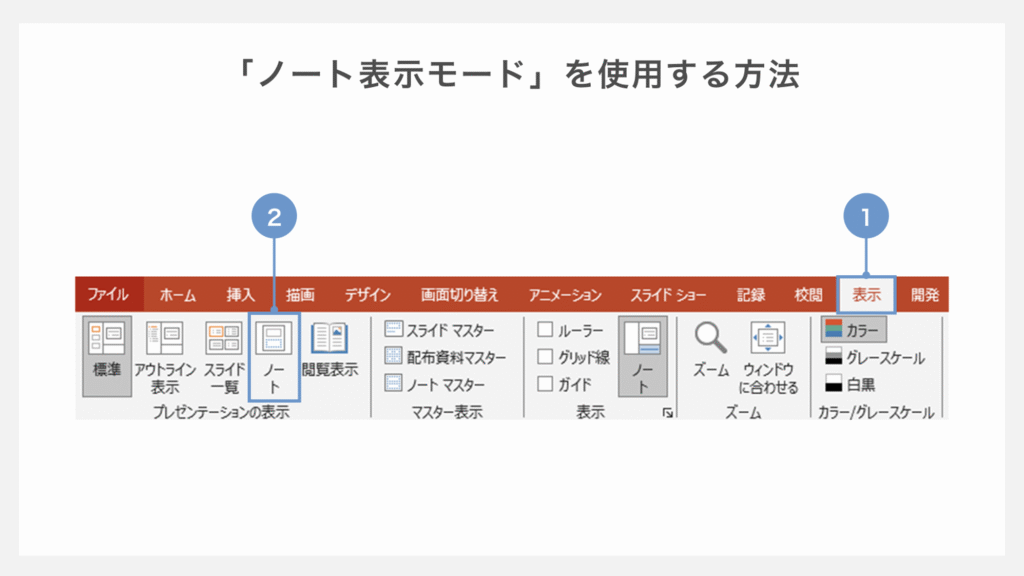The image size is (1024, 576).
Task: Open the ファイル tab
Action: [x=108, y=295]
